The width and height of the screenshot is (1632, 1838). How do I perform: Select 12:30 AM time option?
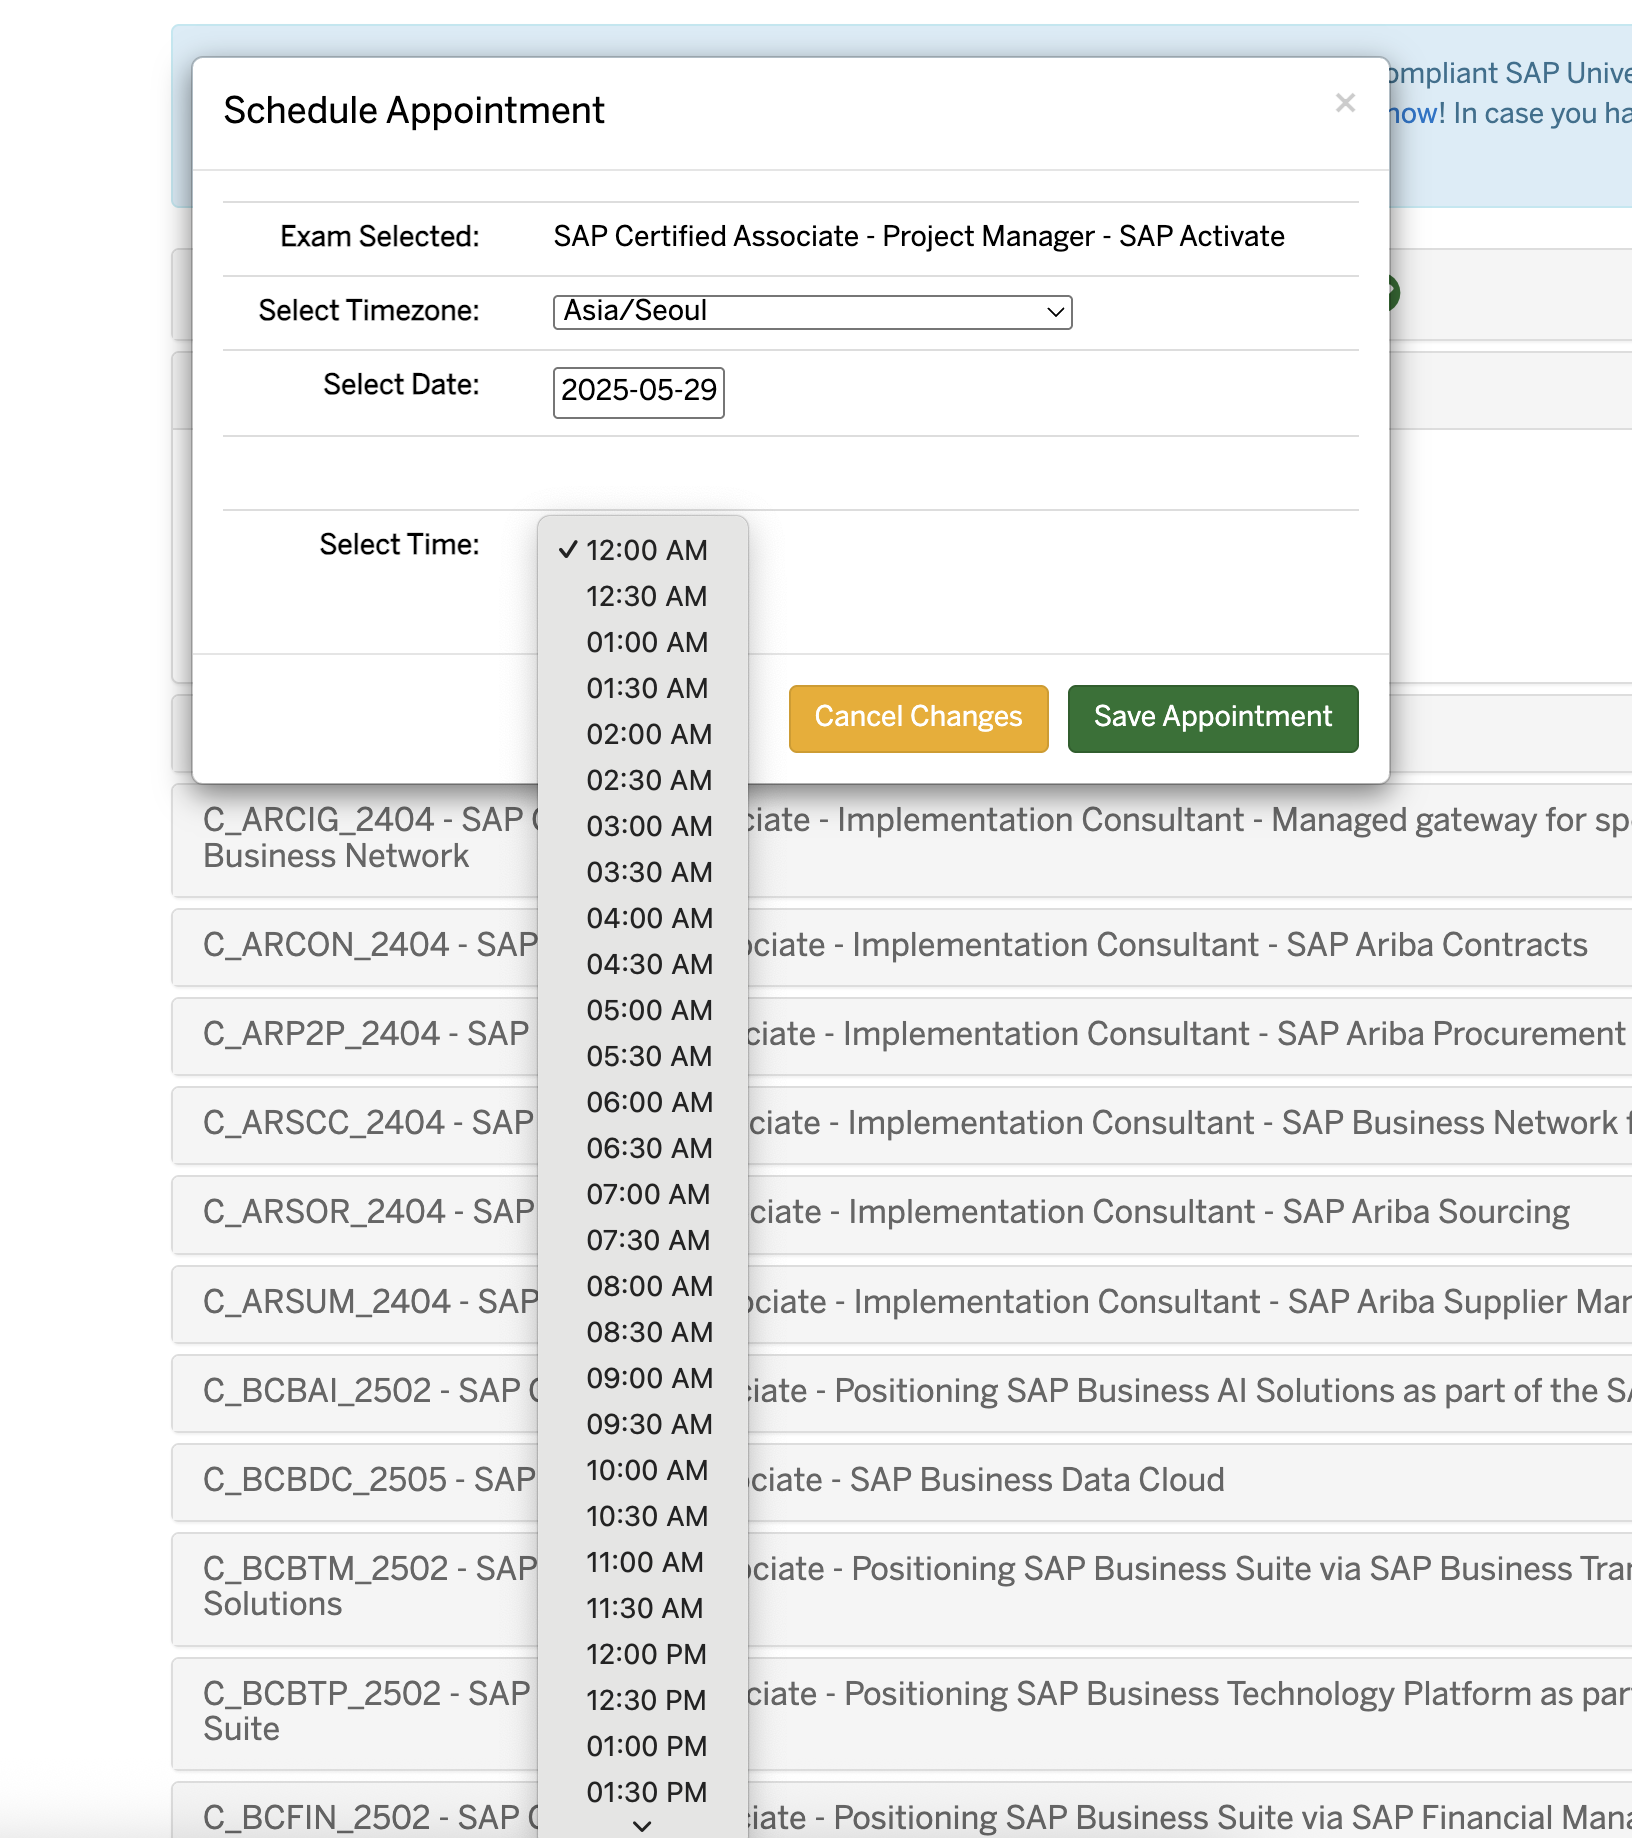(643, 596)
